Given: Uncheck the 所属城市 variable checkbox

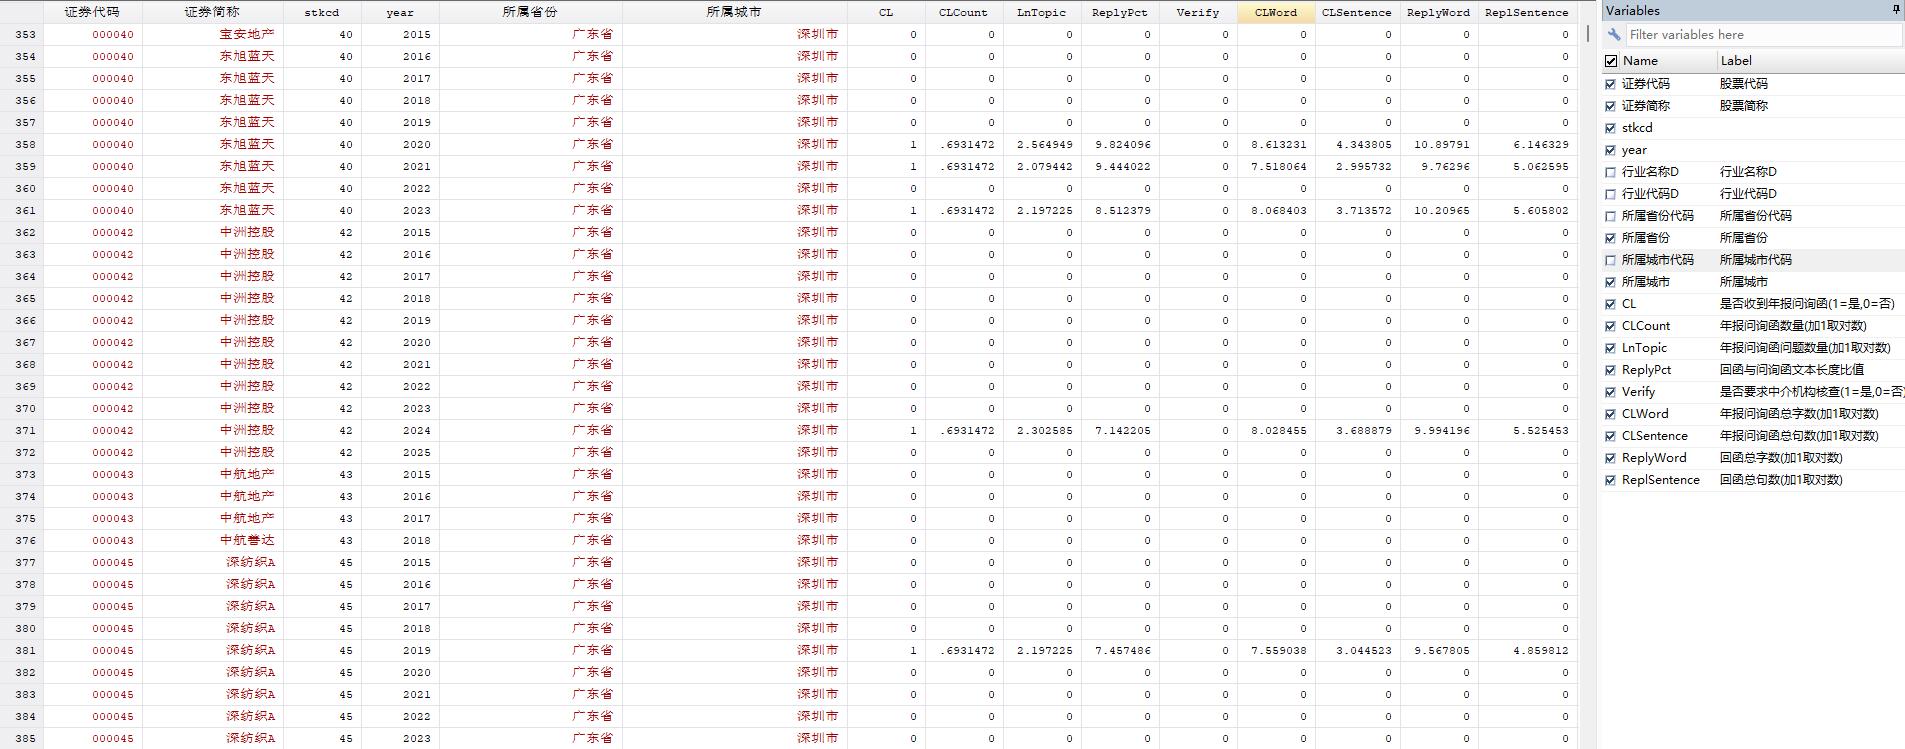Looking at the screenshot, I should (1610, 282).
